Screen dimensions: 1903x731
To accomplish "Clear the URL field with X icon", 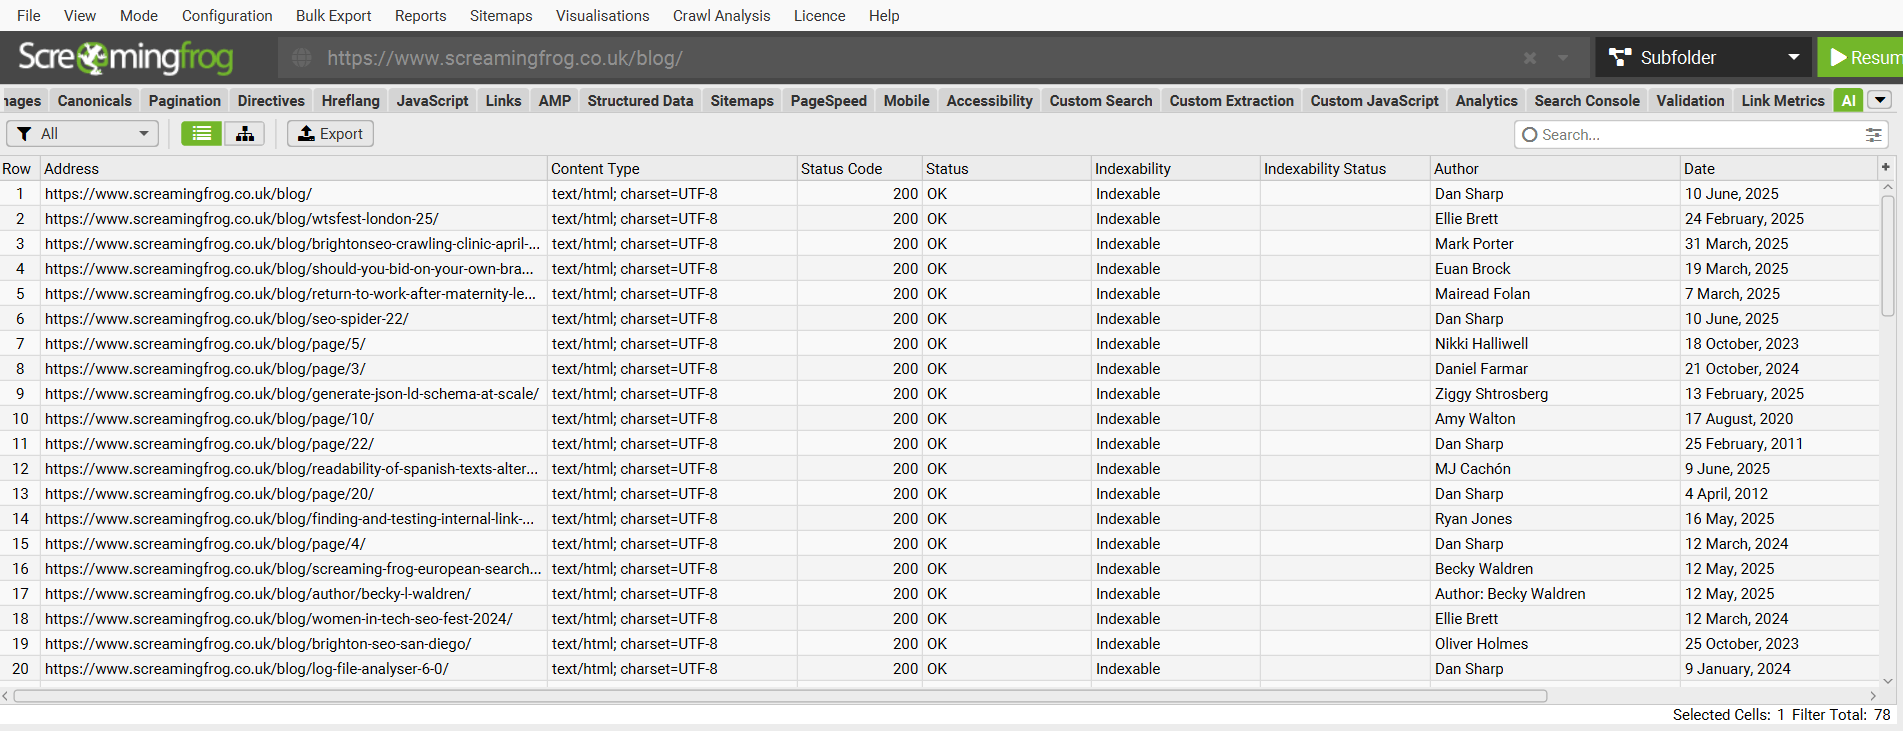I will [x=1529, y=58].
